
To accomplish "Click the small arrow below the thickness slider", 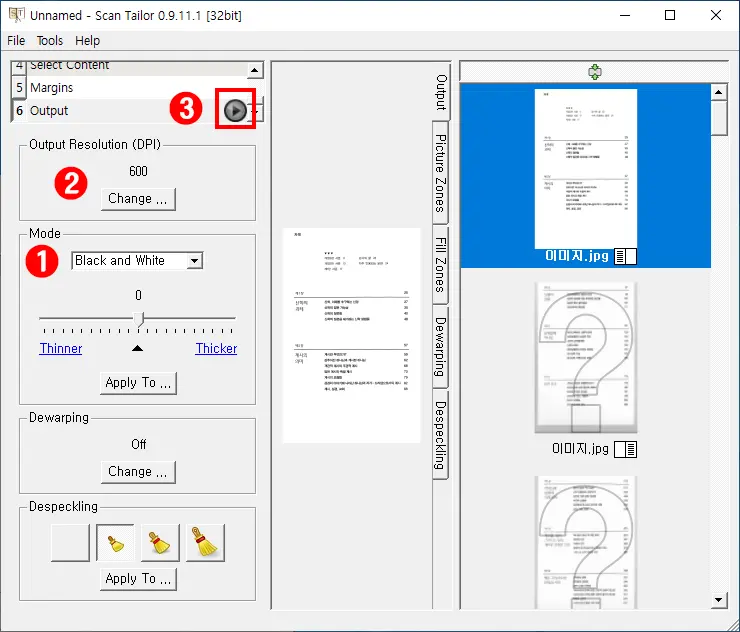I will pyautogui.click(x=138, y=348).
